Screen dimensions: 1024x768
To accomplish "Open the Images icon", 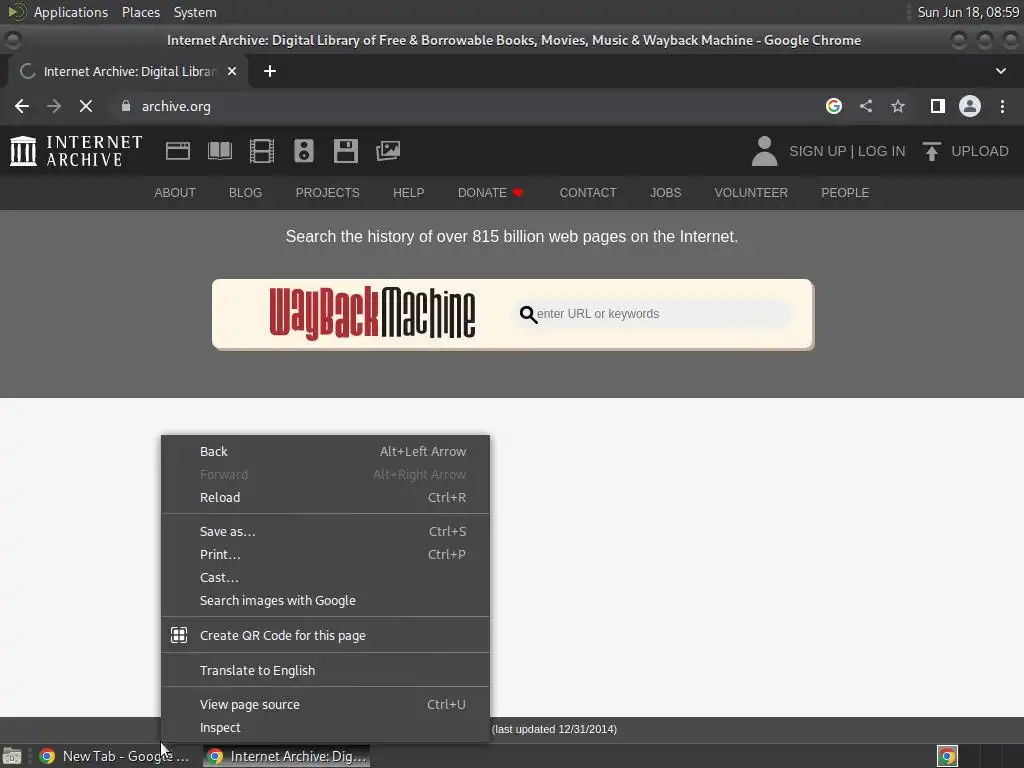I will point(388,151).
